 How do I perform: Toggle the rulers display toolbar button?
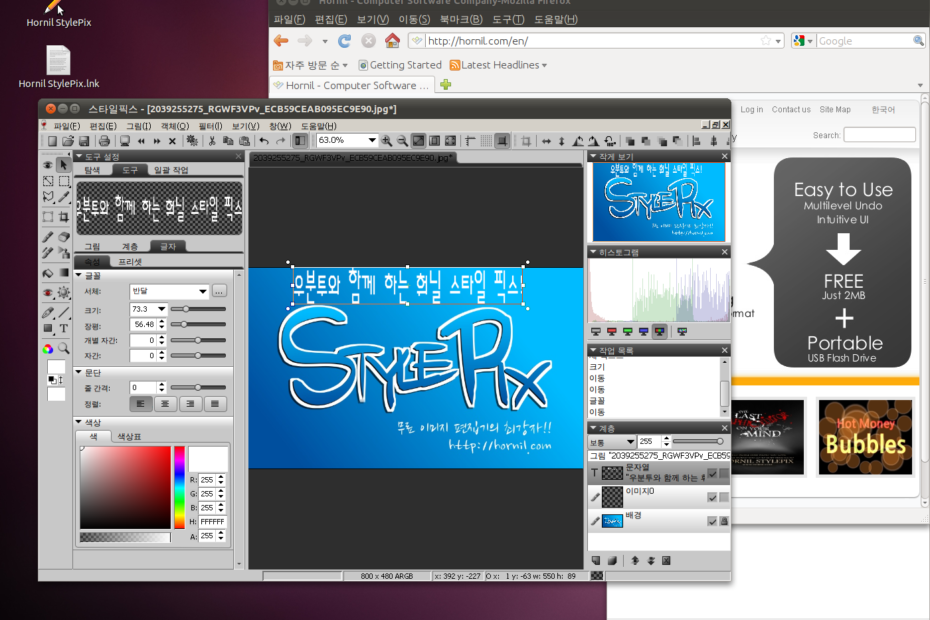tap(470, 141)
